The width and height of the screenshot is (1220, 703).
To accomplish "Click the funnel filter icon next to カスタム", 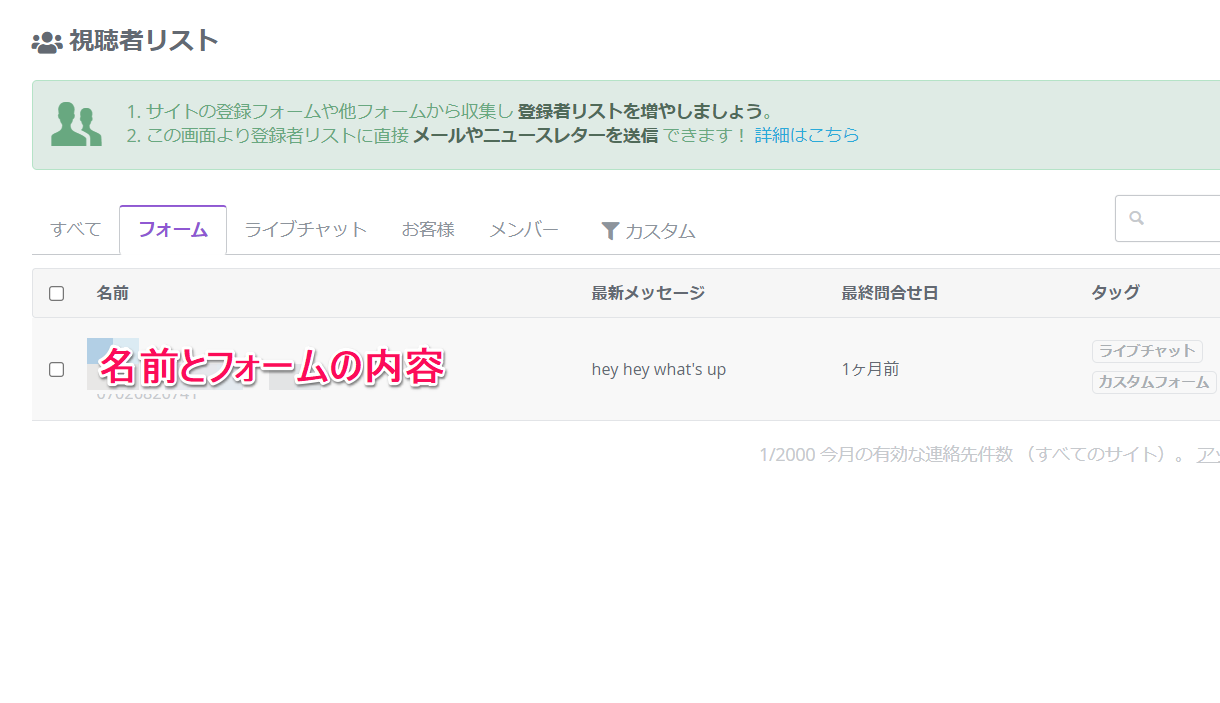I will click(610, 231).
